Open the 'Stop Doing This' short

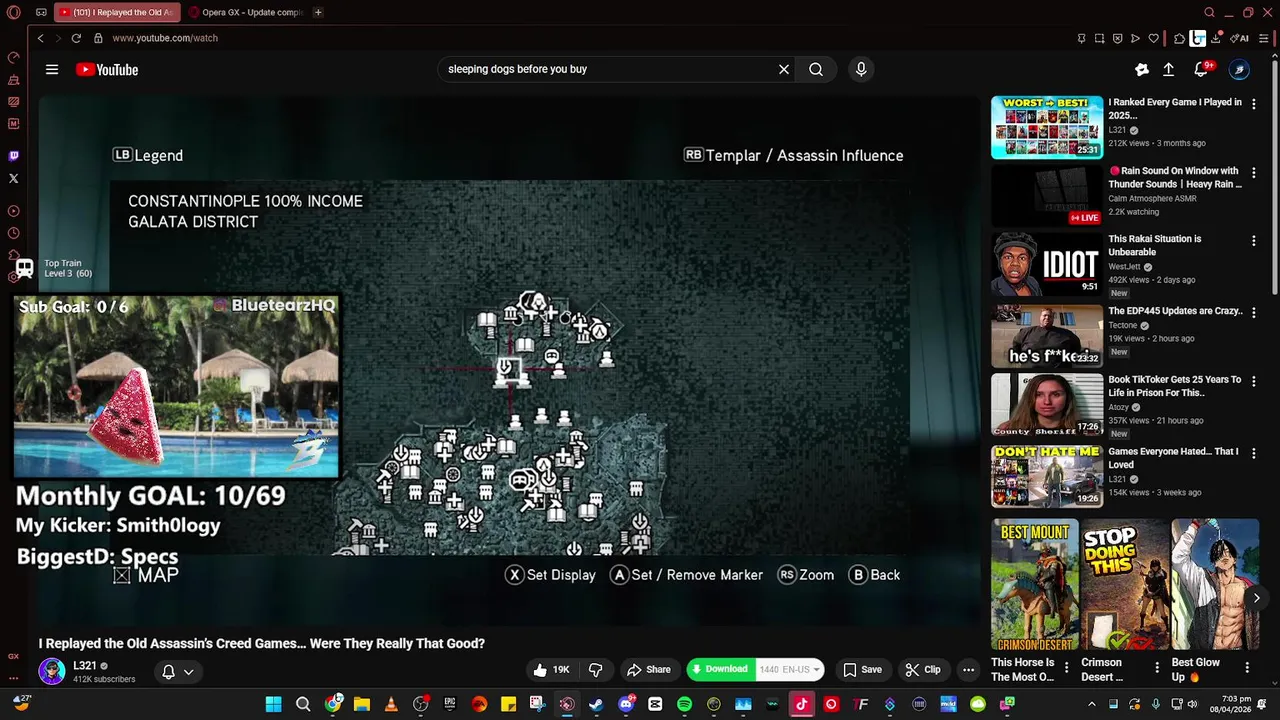(x=1124, y=584)
